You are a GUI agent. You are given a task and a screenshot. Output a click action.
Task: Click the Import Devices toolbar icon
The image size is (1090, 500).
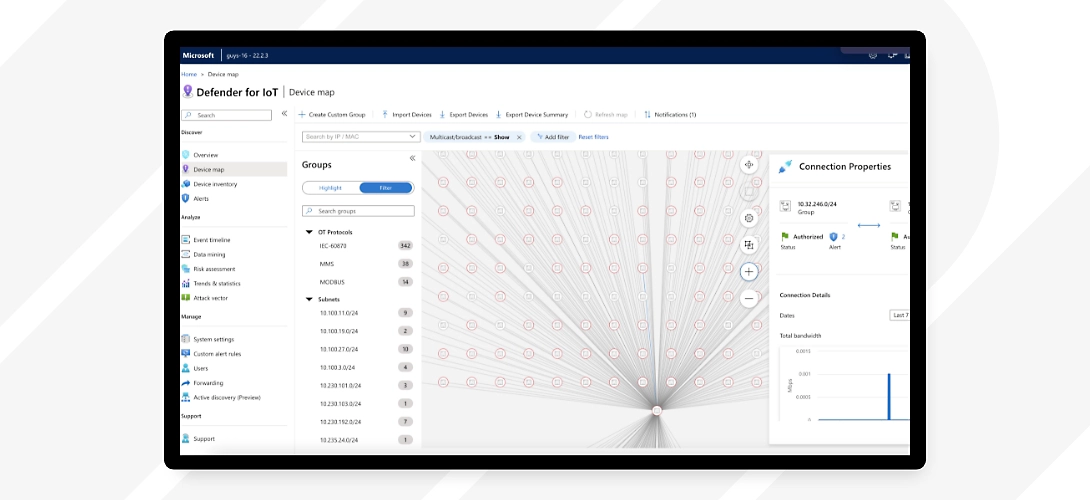pyautogui.click(x=385, y=115)
